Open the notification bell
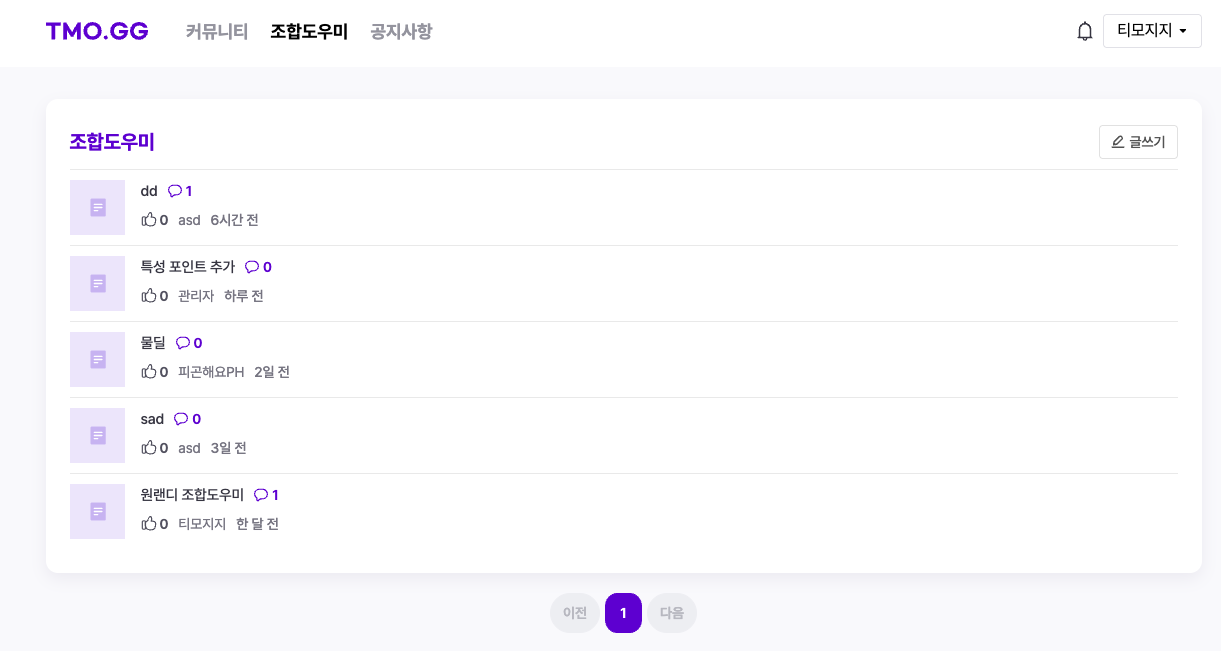Viewport: 1221px width, 651px height. click(1084, 31)
